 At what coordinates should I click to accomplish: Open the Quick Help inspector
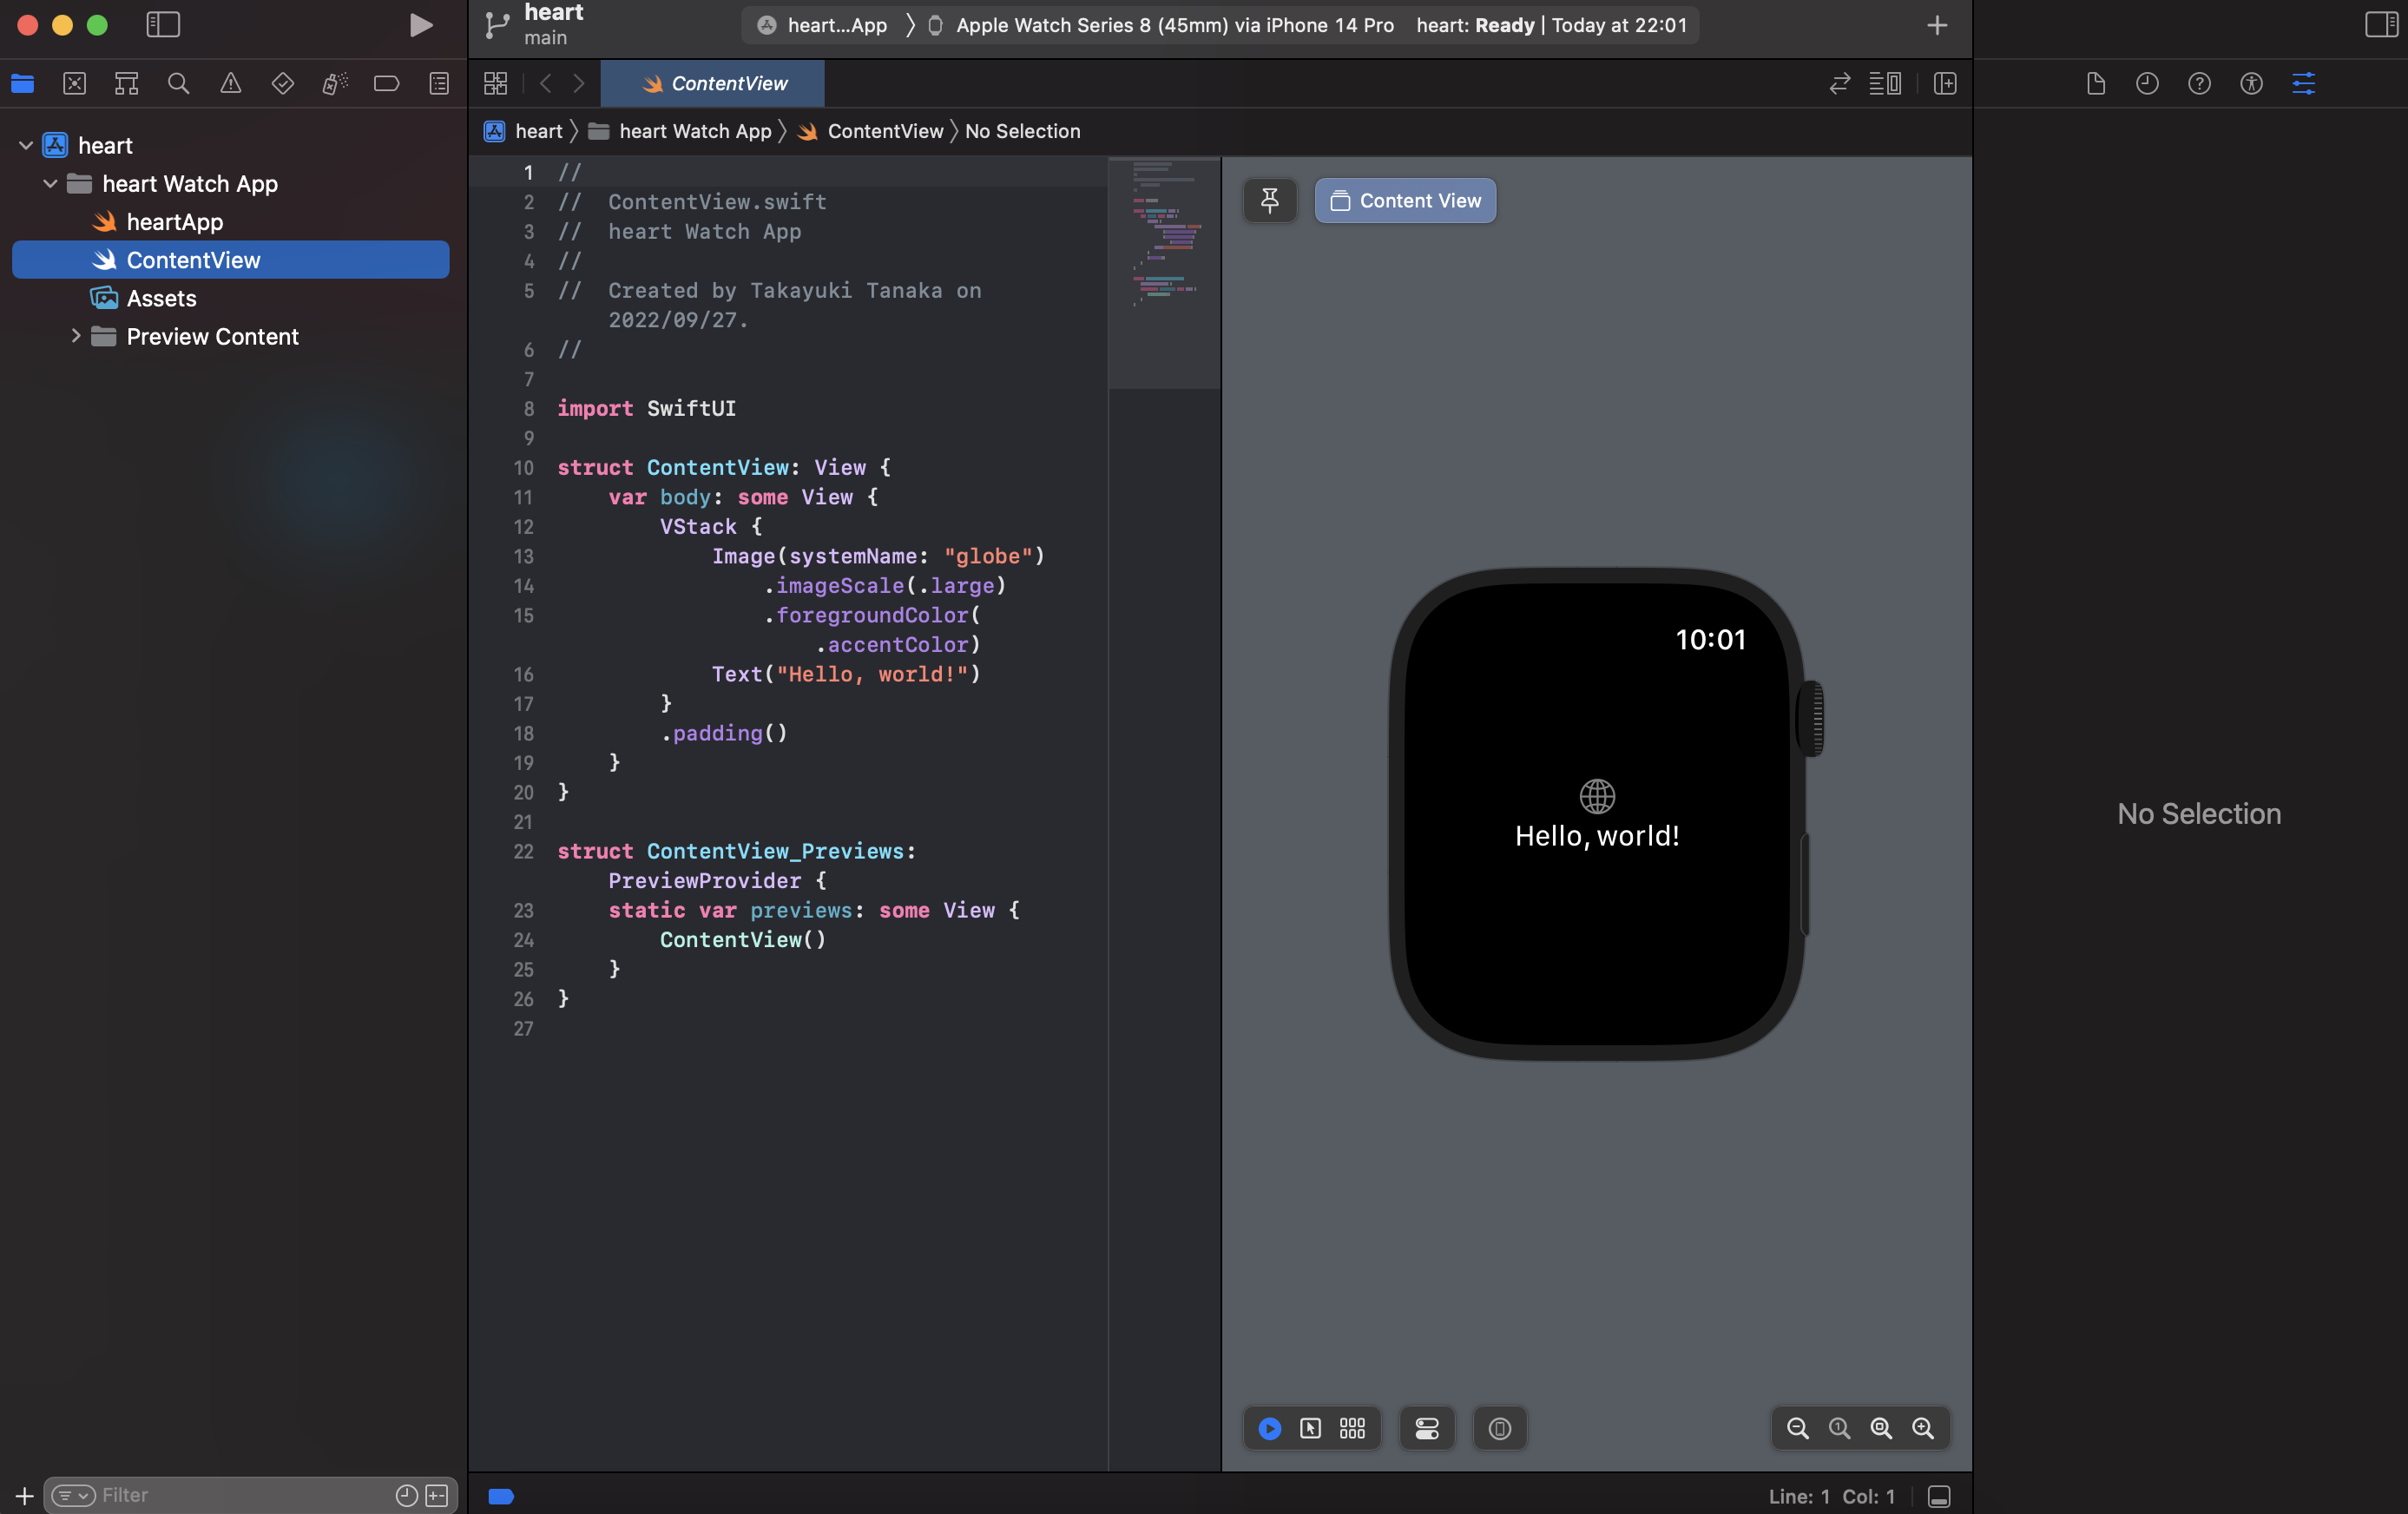point(2199,84)
